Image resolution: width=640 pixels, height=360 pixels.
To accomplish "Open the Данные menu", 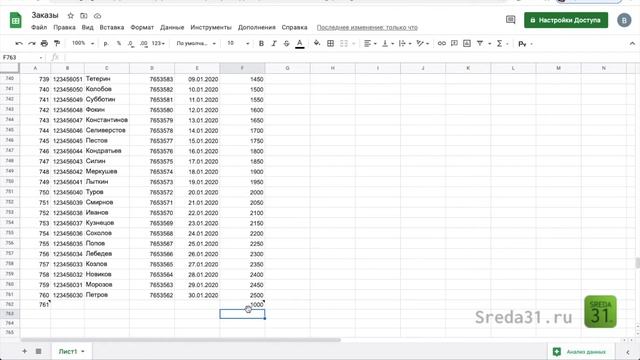I will coord(172,27).
